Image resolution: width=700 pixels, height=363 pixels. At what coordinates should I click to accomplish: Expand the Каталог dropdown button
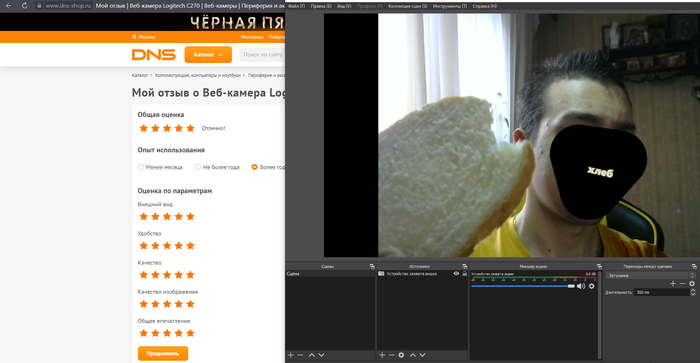[208, 54]
